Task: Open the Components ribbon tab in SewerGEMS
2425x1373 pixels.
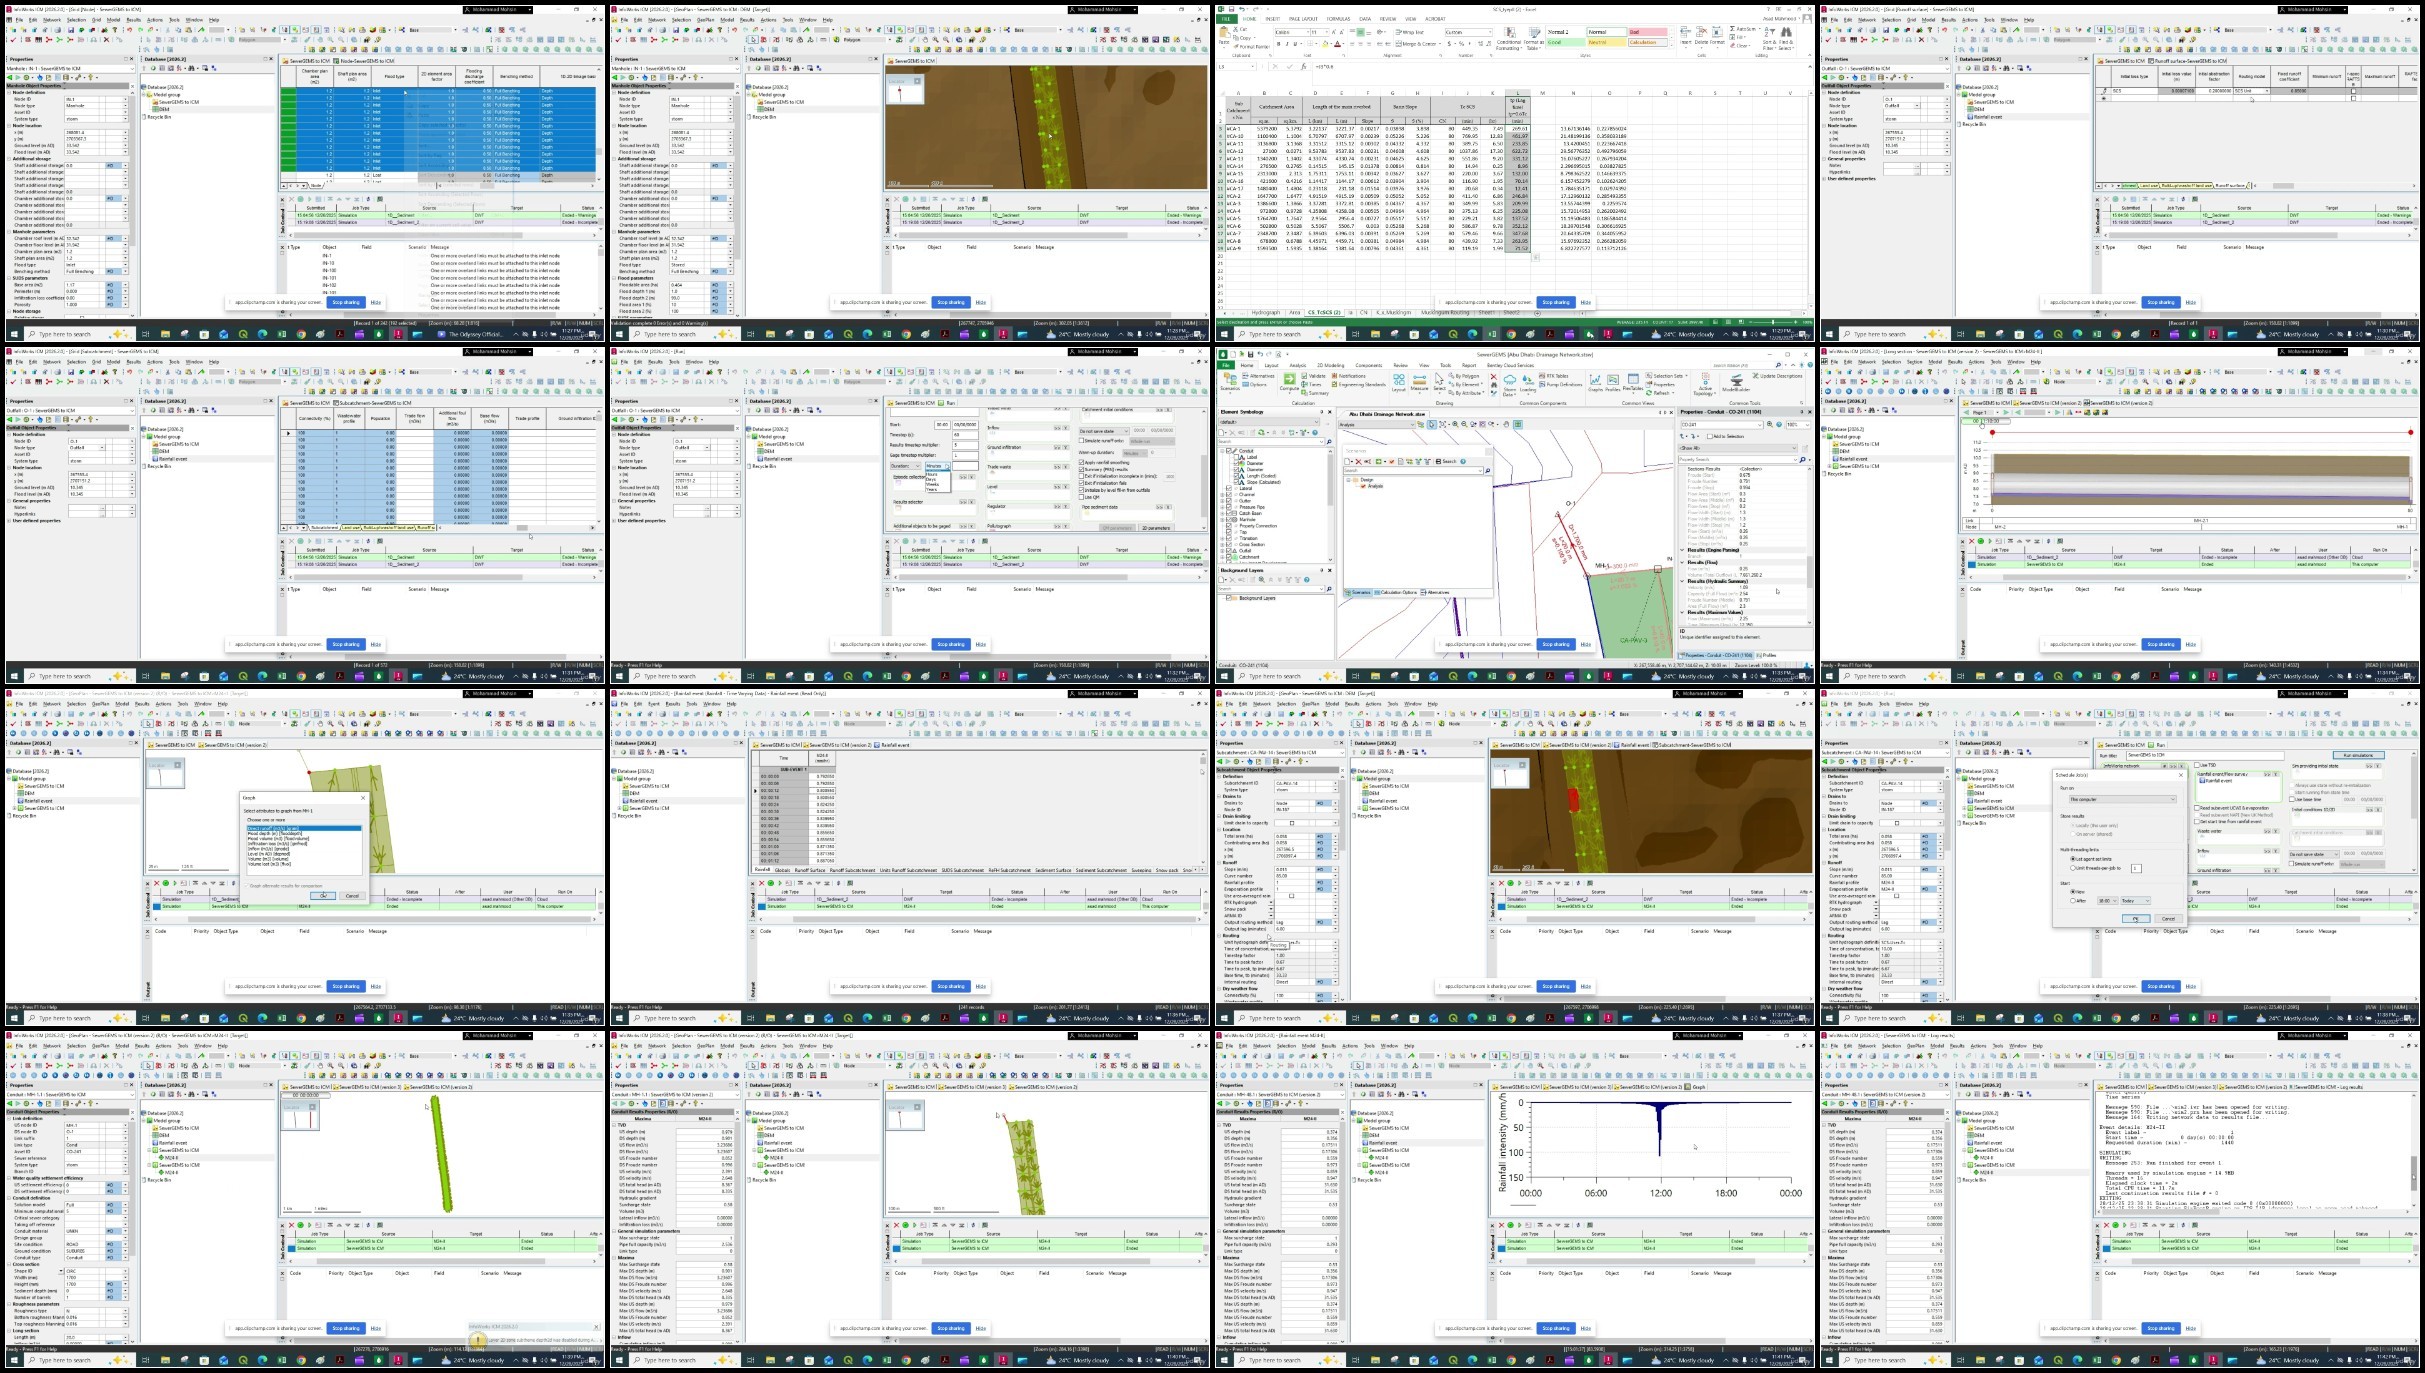Action: click(x=1368, y=365)
